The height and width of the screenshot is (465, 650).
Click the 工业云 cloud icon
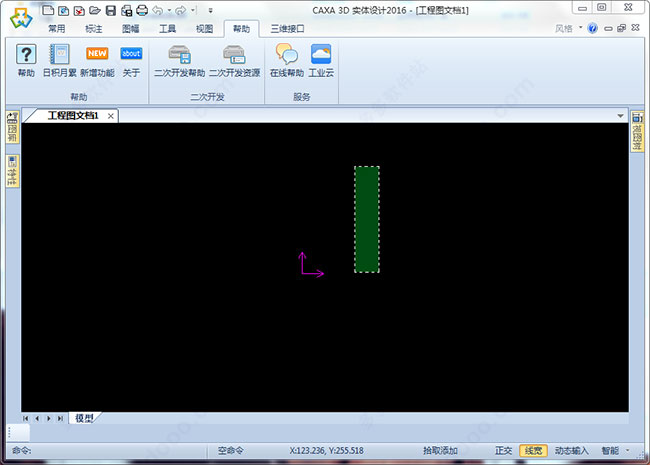click(x=321, y=55)
